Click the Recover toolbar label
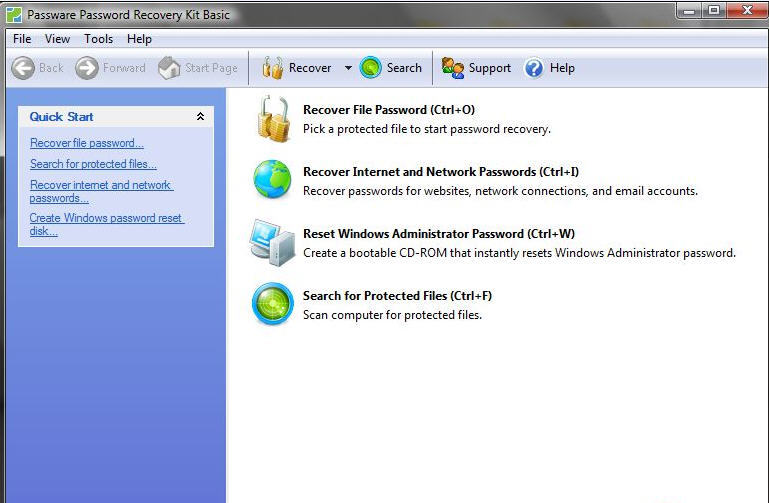Screen dimensions: 769x503 [x=310, y=68]
